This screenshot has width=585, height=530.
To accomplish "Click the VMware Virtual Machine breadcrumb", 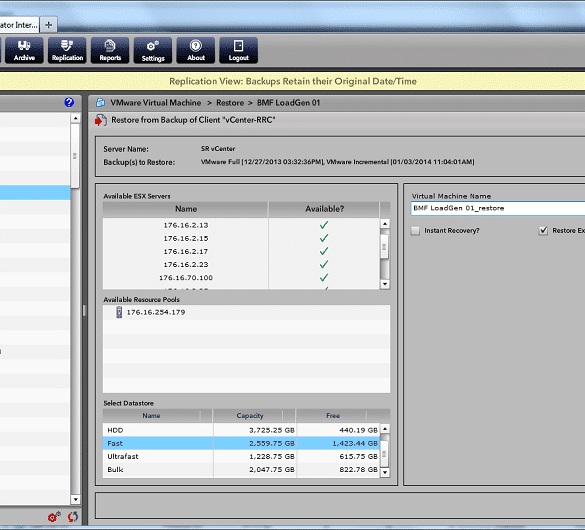I will tap(156, 103).
